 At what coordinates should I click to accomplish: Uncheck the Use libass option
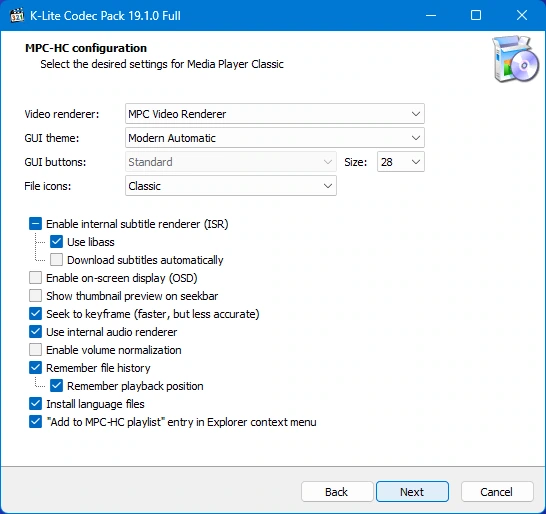tap(56, 242)
